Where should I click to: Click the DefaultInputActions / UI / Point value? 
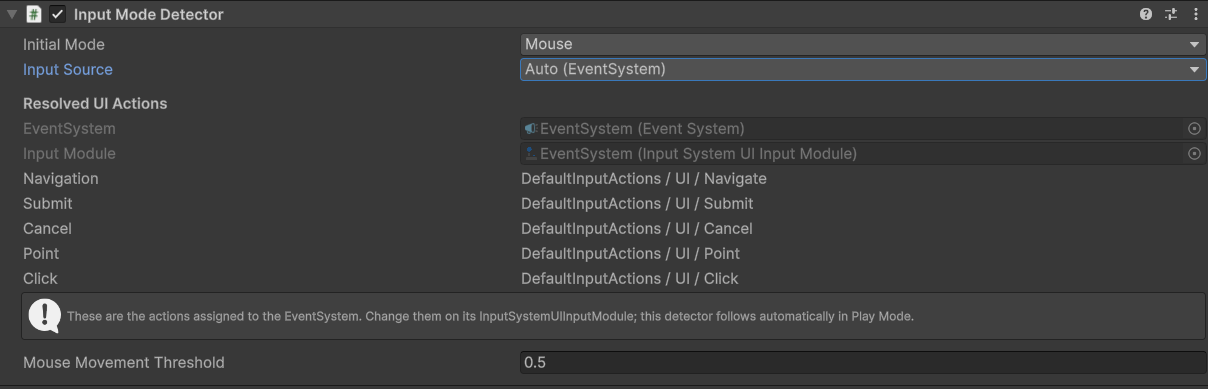point(631,253)
